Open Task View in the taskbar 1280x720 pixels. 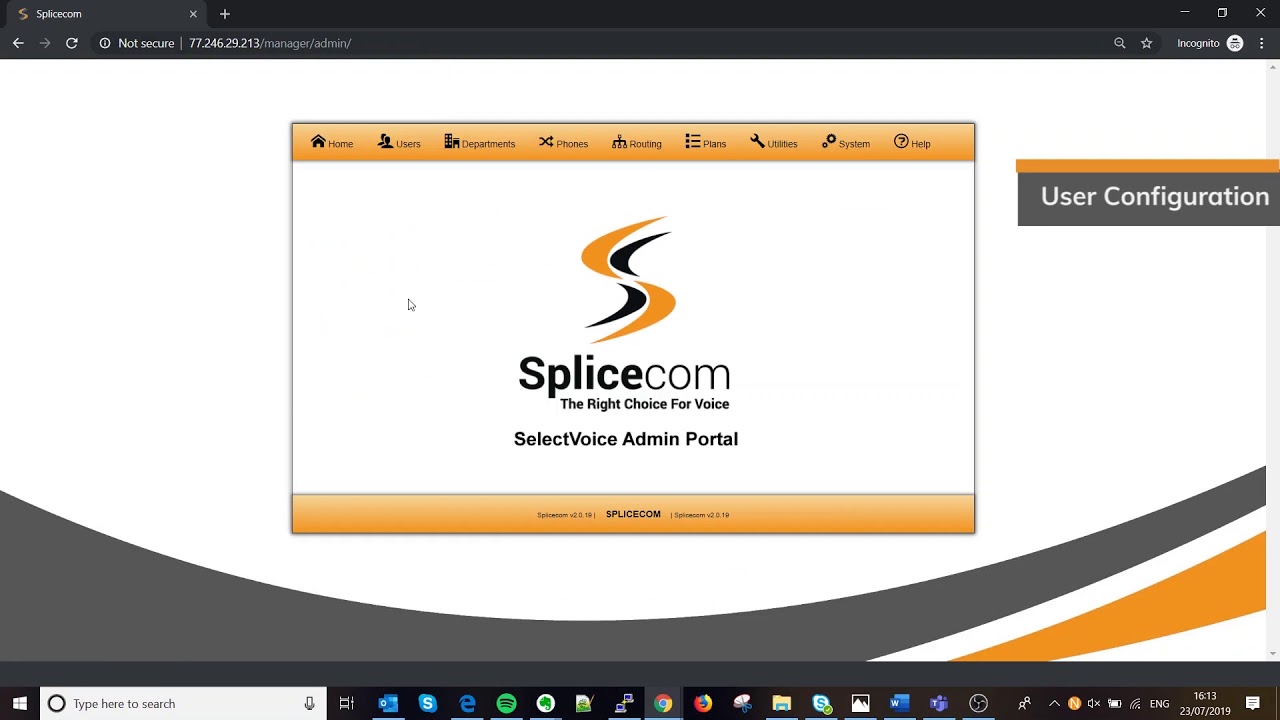pyautogui.click(x=347, y=703)
